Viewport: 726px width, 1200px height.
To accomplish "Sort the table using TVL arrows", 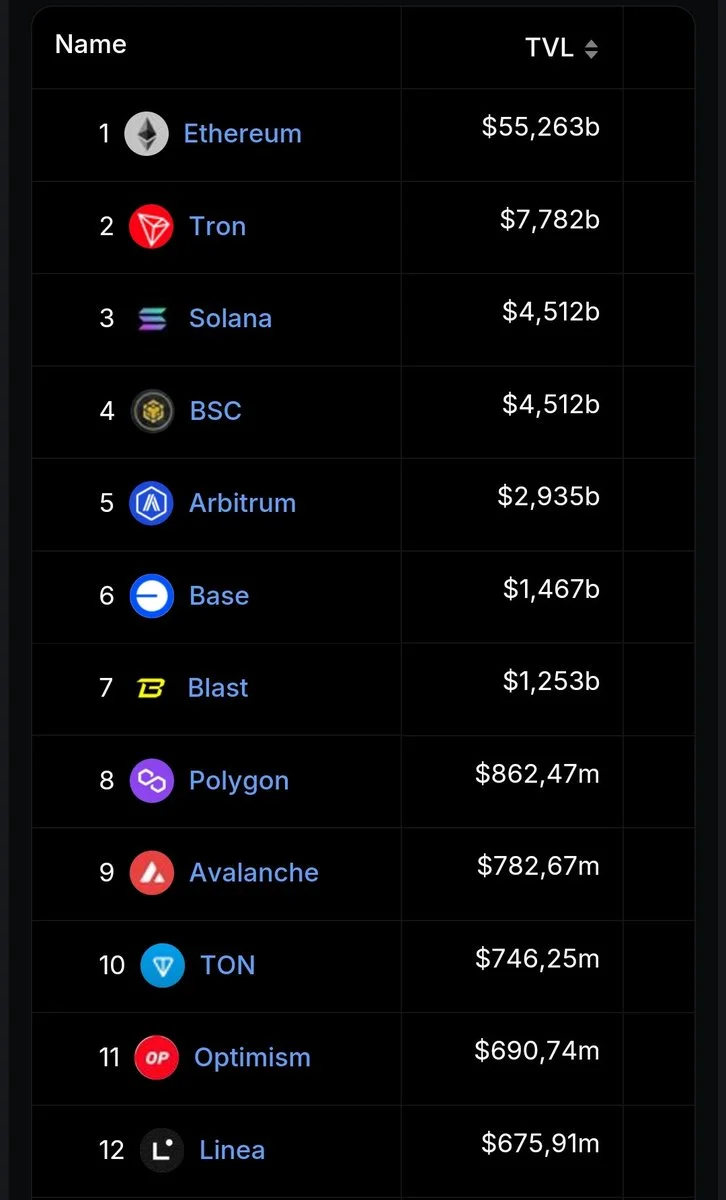I will 591,49.
